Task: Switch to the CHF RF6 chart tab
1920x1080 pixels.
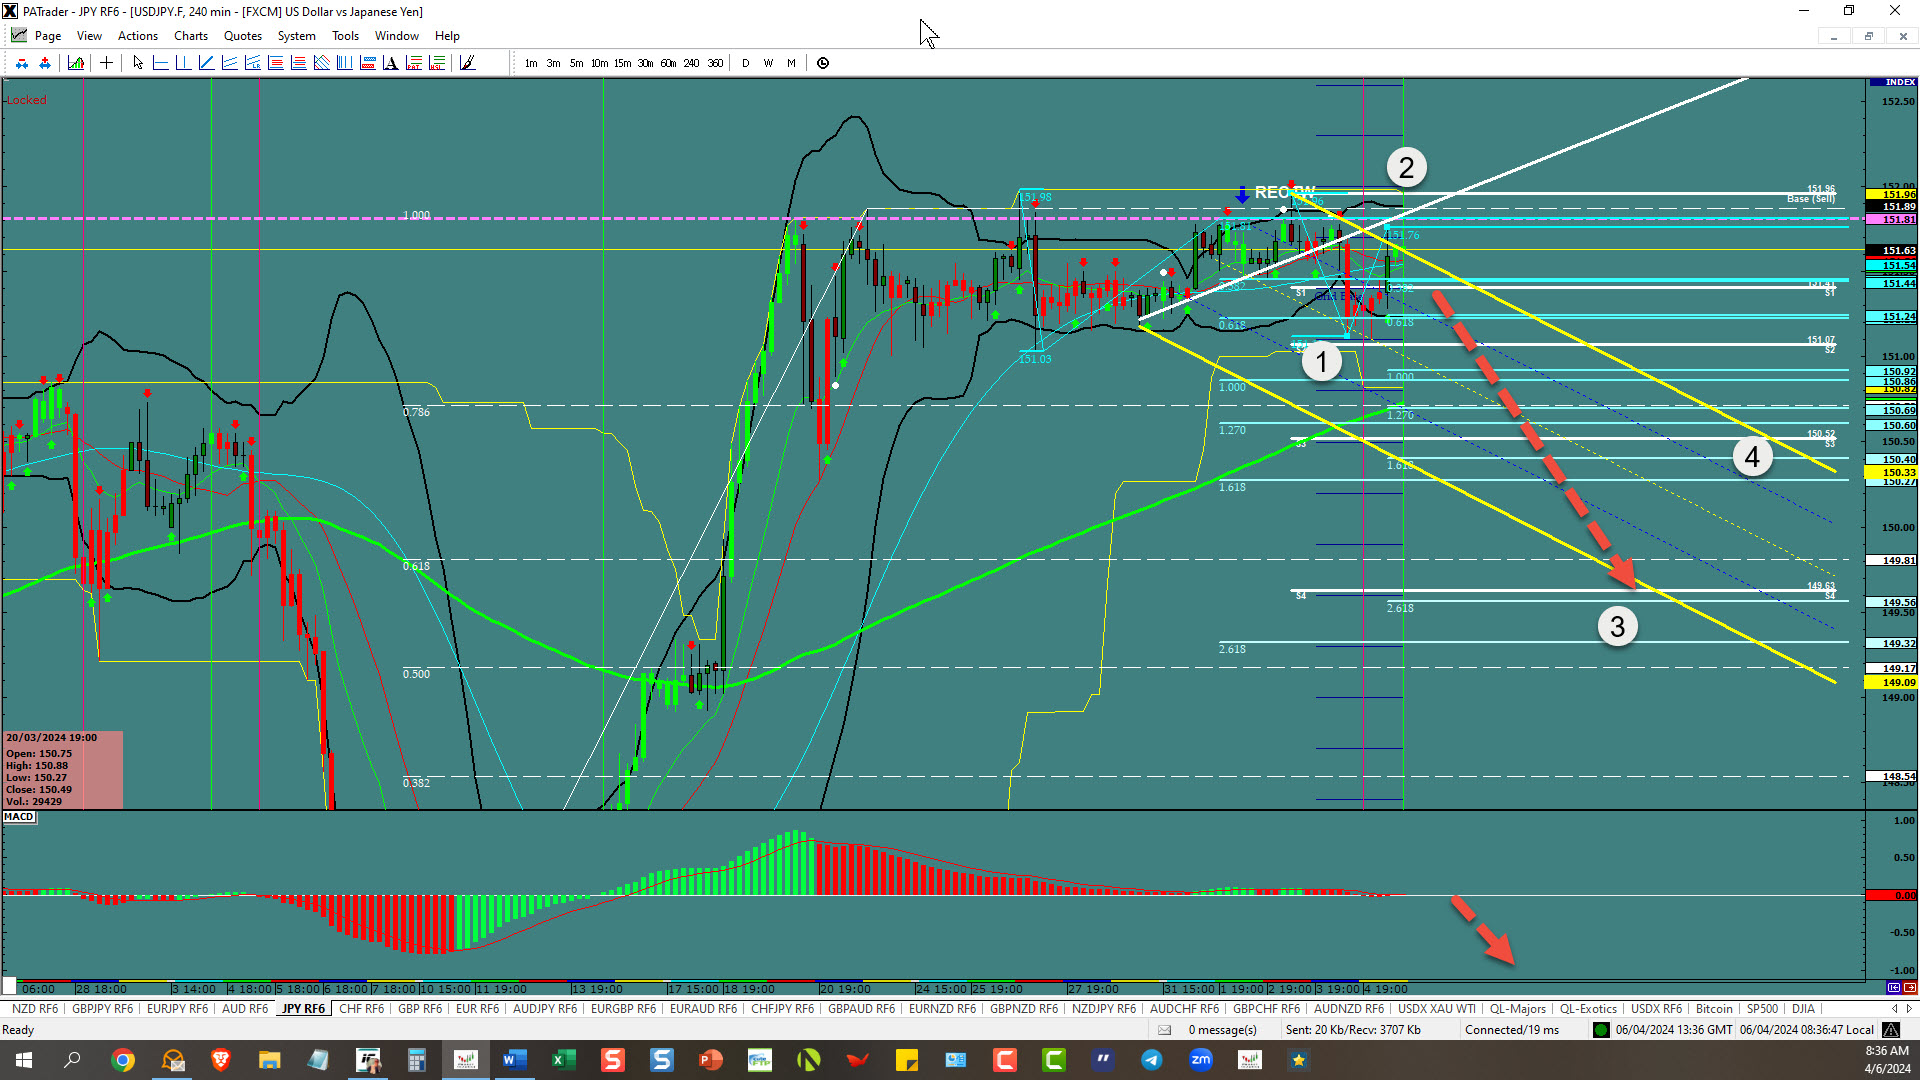Action: [x=361, y=1009]
